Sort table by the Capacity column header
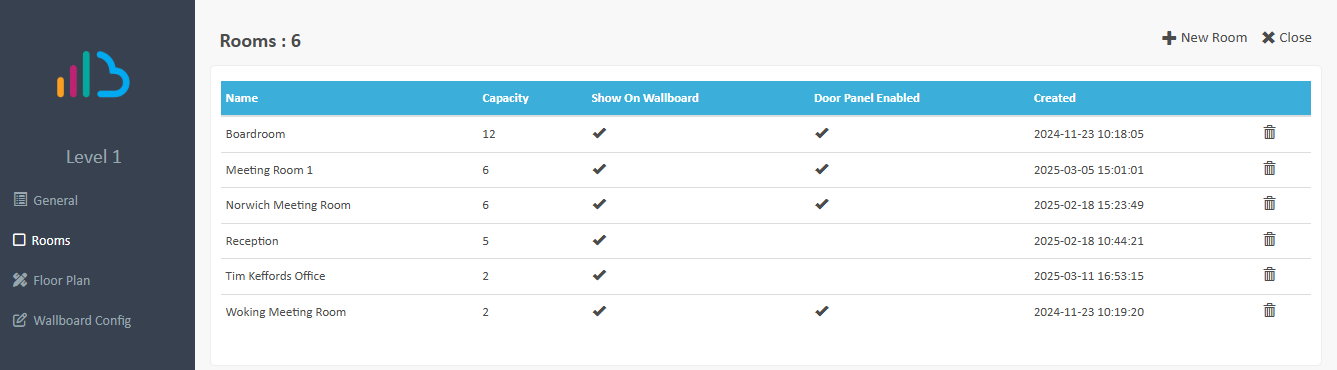The image size is (1337, 370). [505, 98]
